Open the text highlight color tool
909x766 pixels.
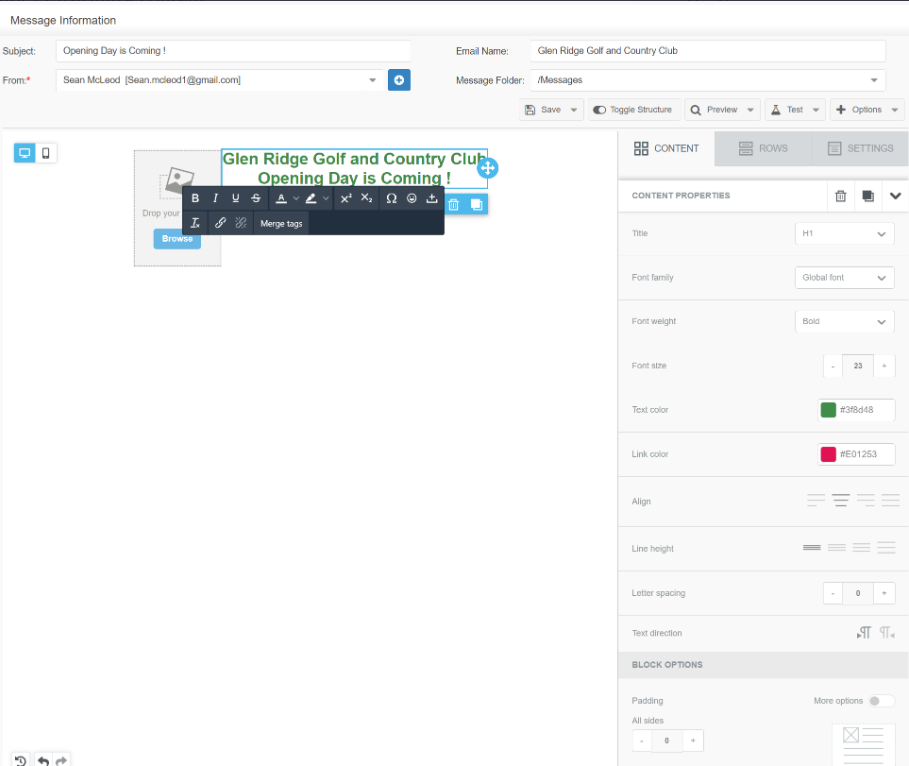311,198
